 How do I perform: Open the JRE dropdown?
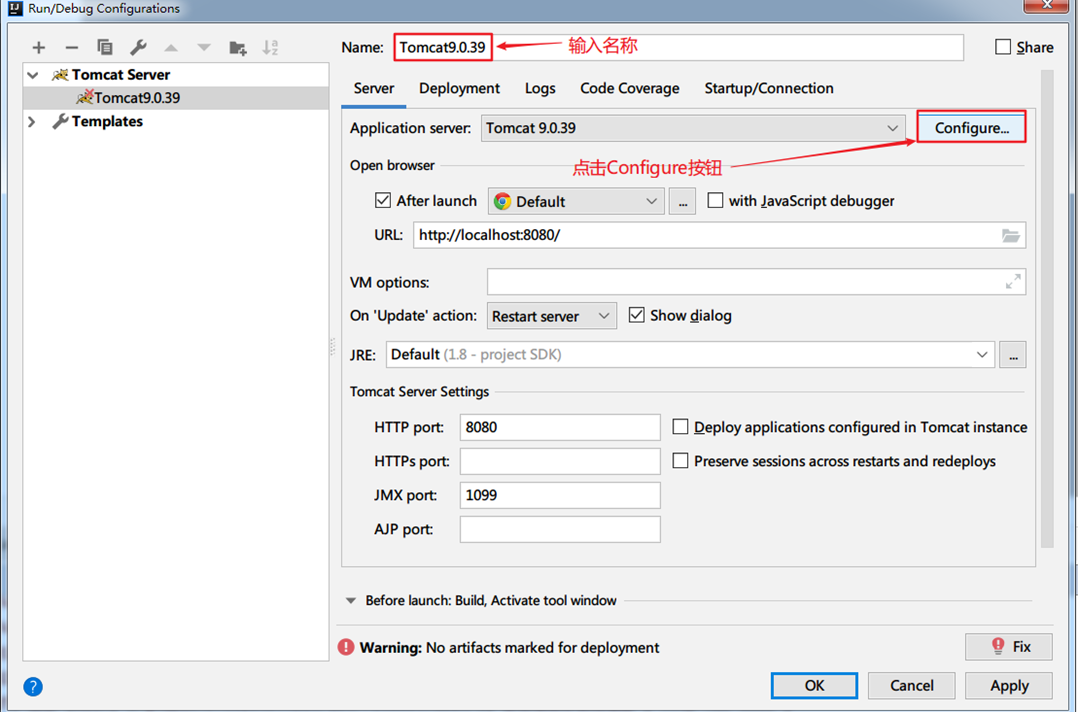690,355
